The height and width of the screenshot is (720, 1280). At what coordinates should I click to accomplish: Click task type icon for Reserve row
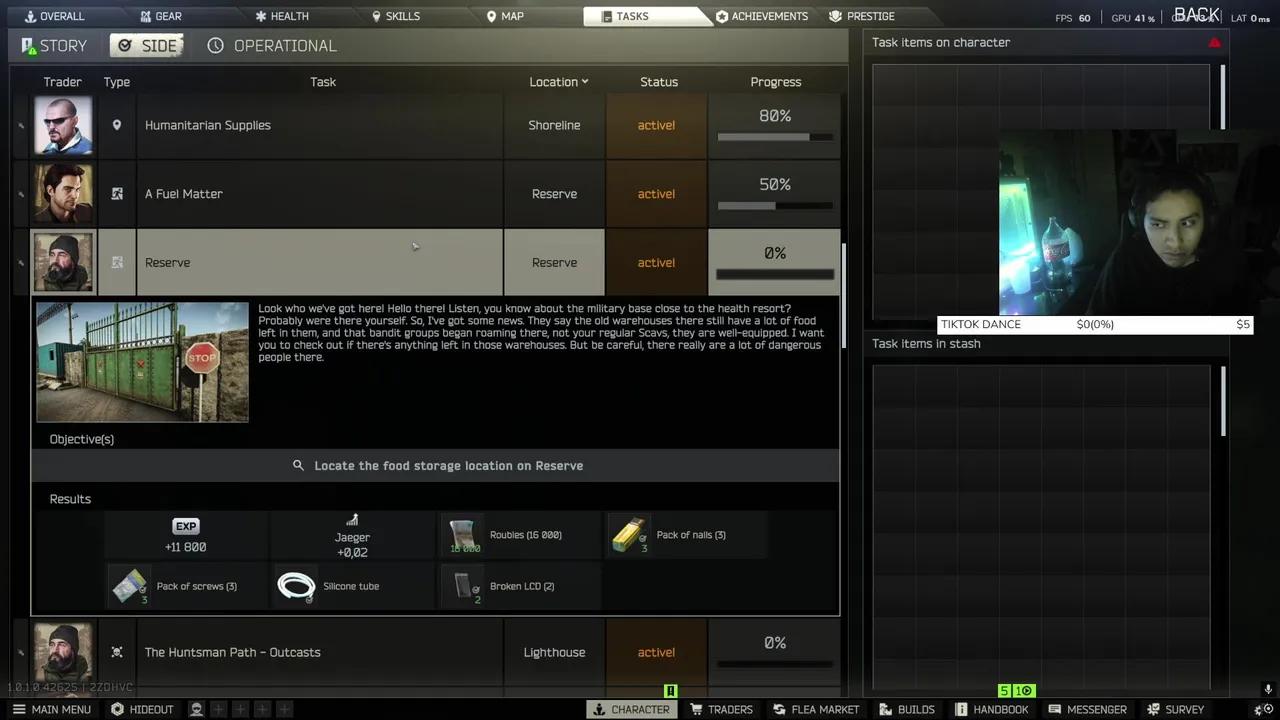click(x=117, y=262)
